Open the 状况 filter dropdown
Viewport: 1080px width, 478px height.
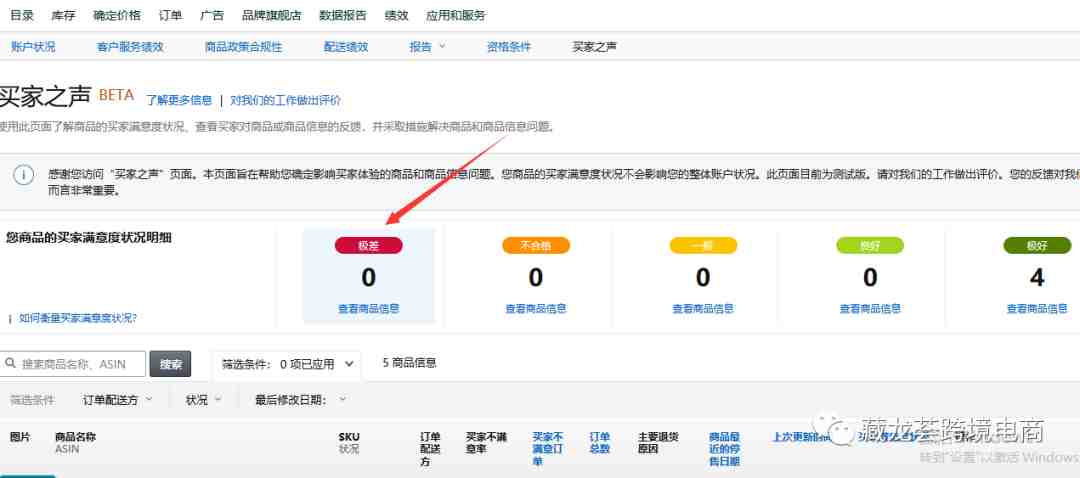pyautogui.click(x=203, y=400)
